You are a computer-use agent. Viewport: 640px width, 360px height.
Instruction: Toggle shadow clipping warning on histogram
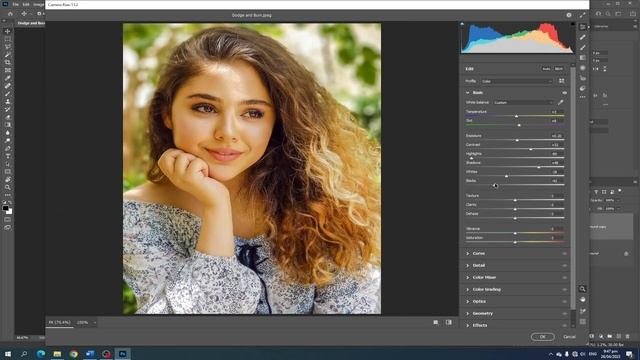click(462, 24)
